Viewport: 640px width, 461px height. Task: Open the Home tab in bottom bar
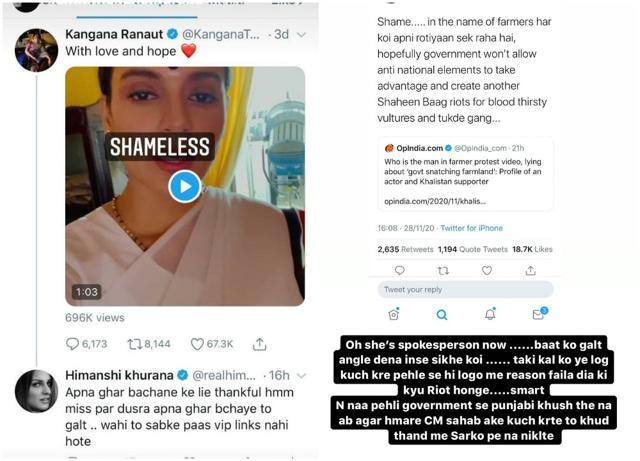393,314
